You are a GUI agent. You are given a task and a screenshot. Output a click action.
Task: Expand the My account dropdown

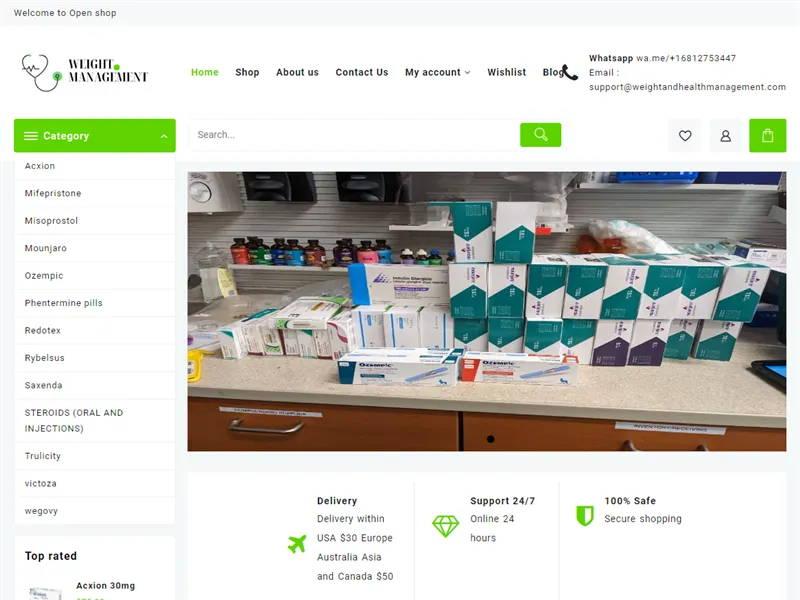[x=437, y=72]
